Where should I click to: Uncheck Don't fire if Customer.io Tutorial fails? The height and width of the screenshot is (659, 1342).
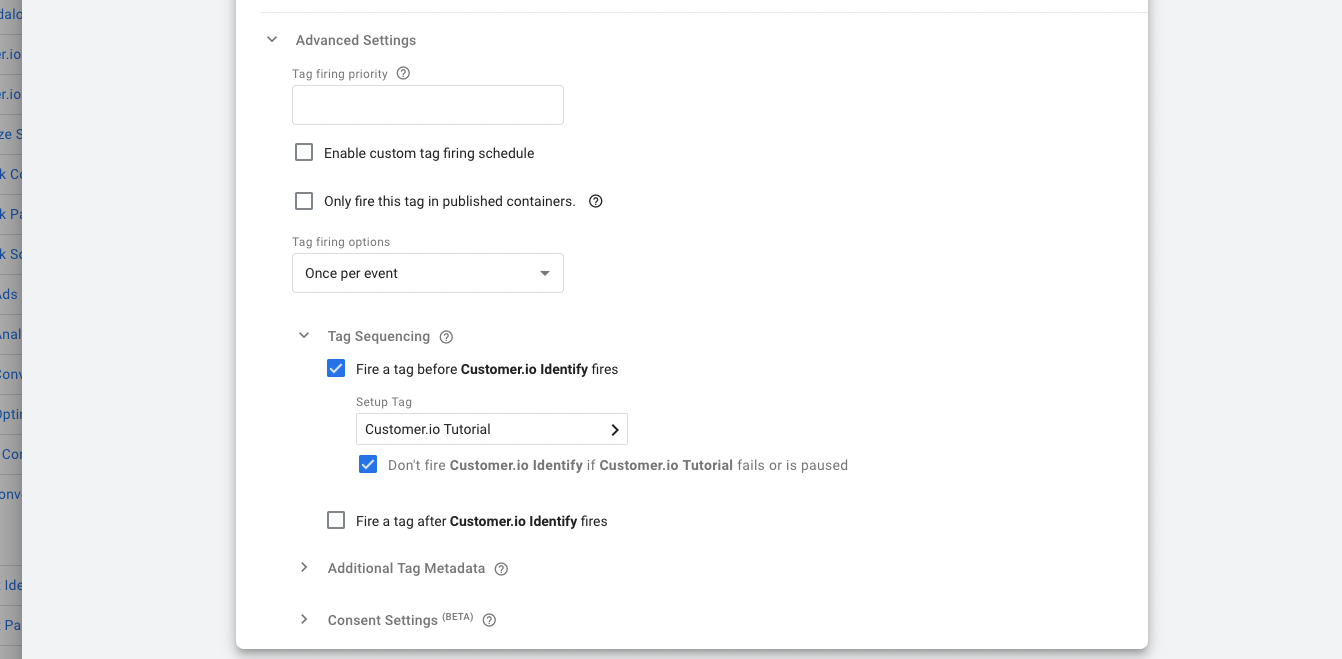pyautogui.click(x=368, y=465)
